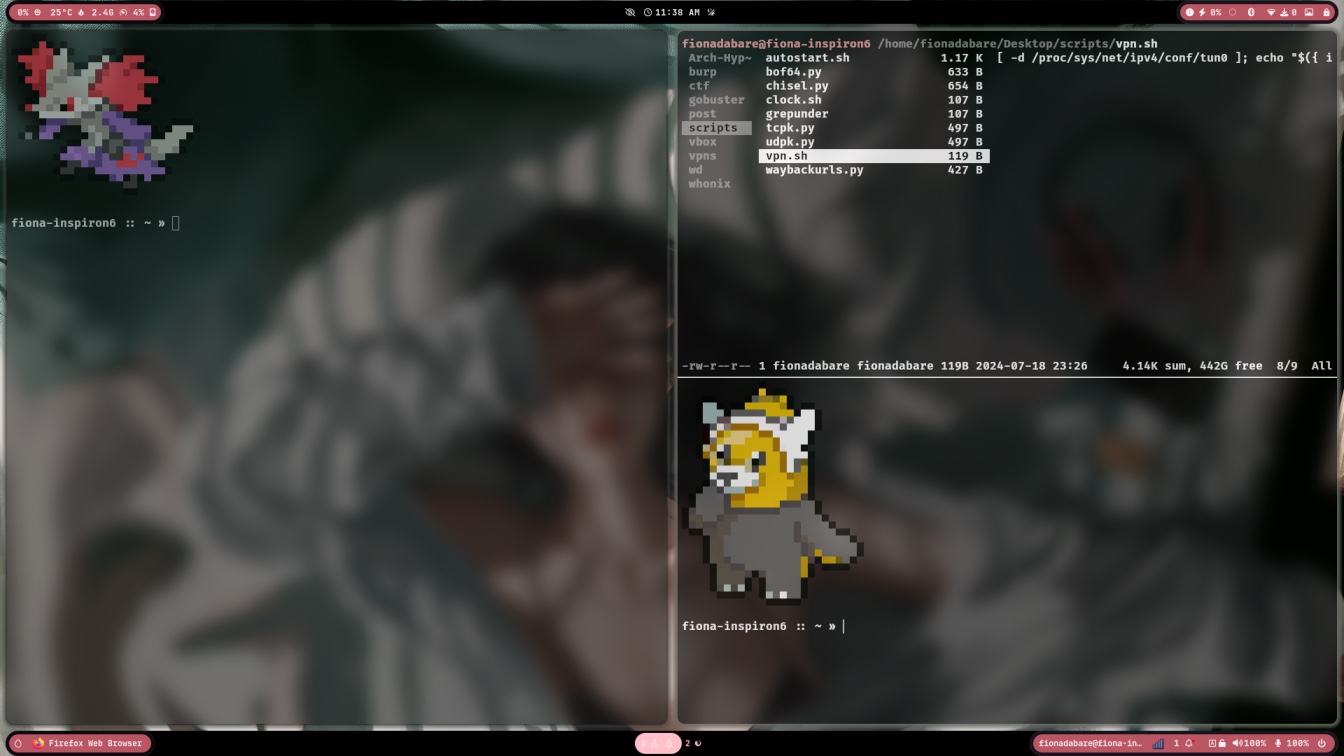The image size is (1344, 756).
Task: Select the waybackurls.py file
Action: pos(874,170)
